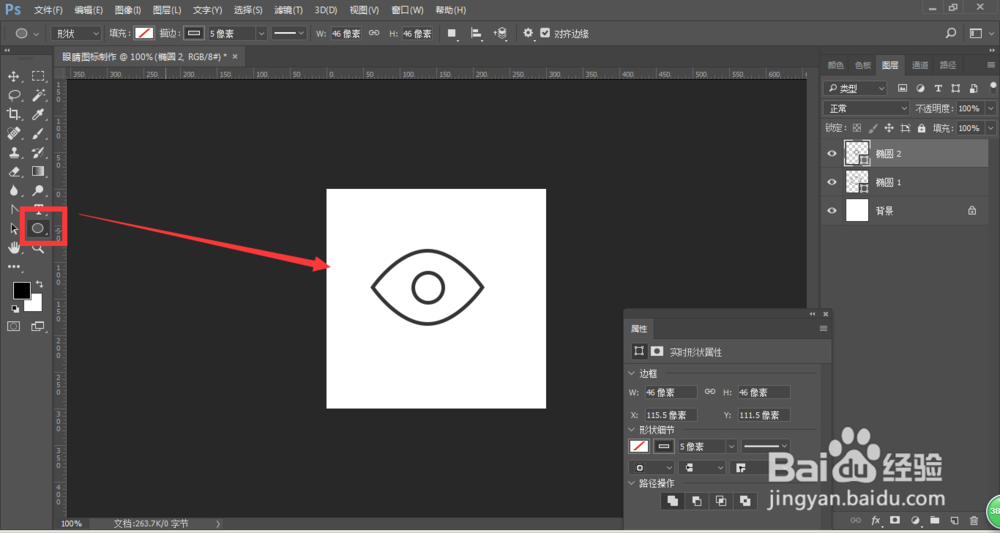Toggle lock transparent pixels
This screenshot has height=533, width=1000.
[857, 128]
